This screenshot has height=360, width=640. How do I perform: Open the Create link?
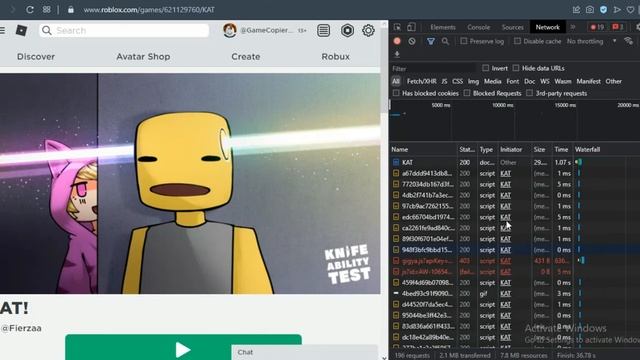[246, 57]
